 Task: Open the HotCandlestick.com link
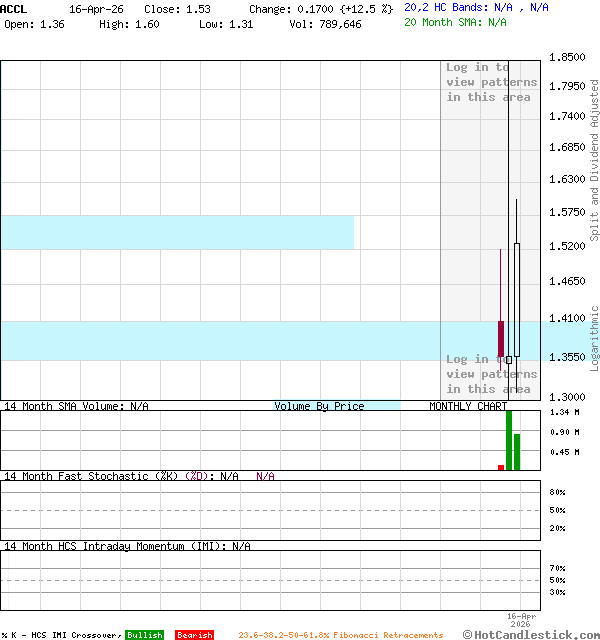pyautogui.click(x=537, y=634)
